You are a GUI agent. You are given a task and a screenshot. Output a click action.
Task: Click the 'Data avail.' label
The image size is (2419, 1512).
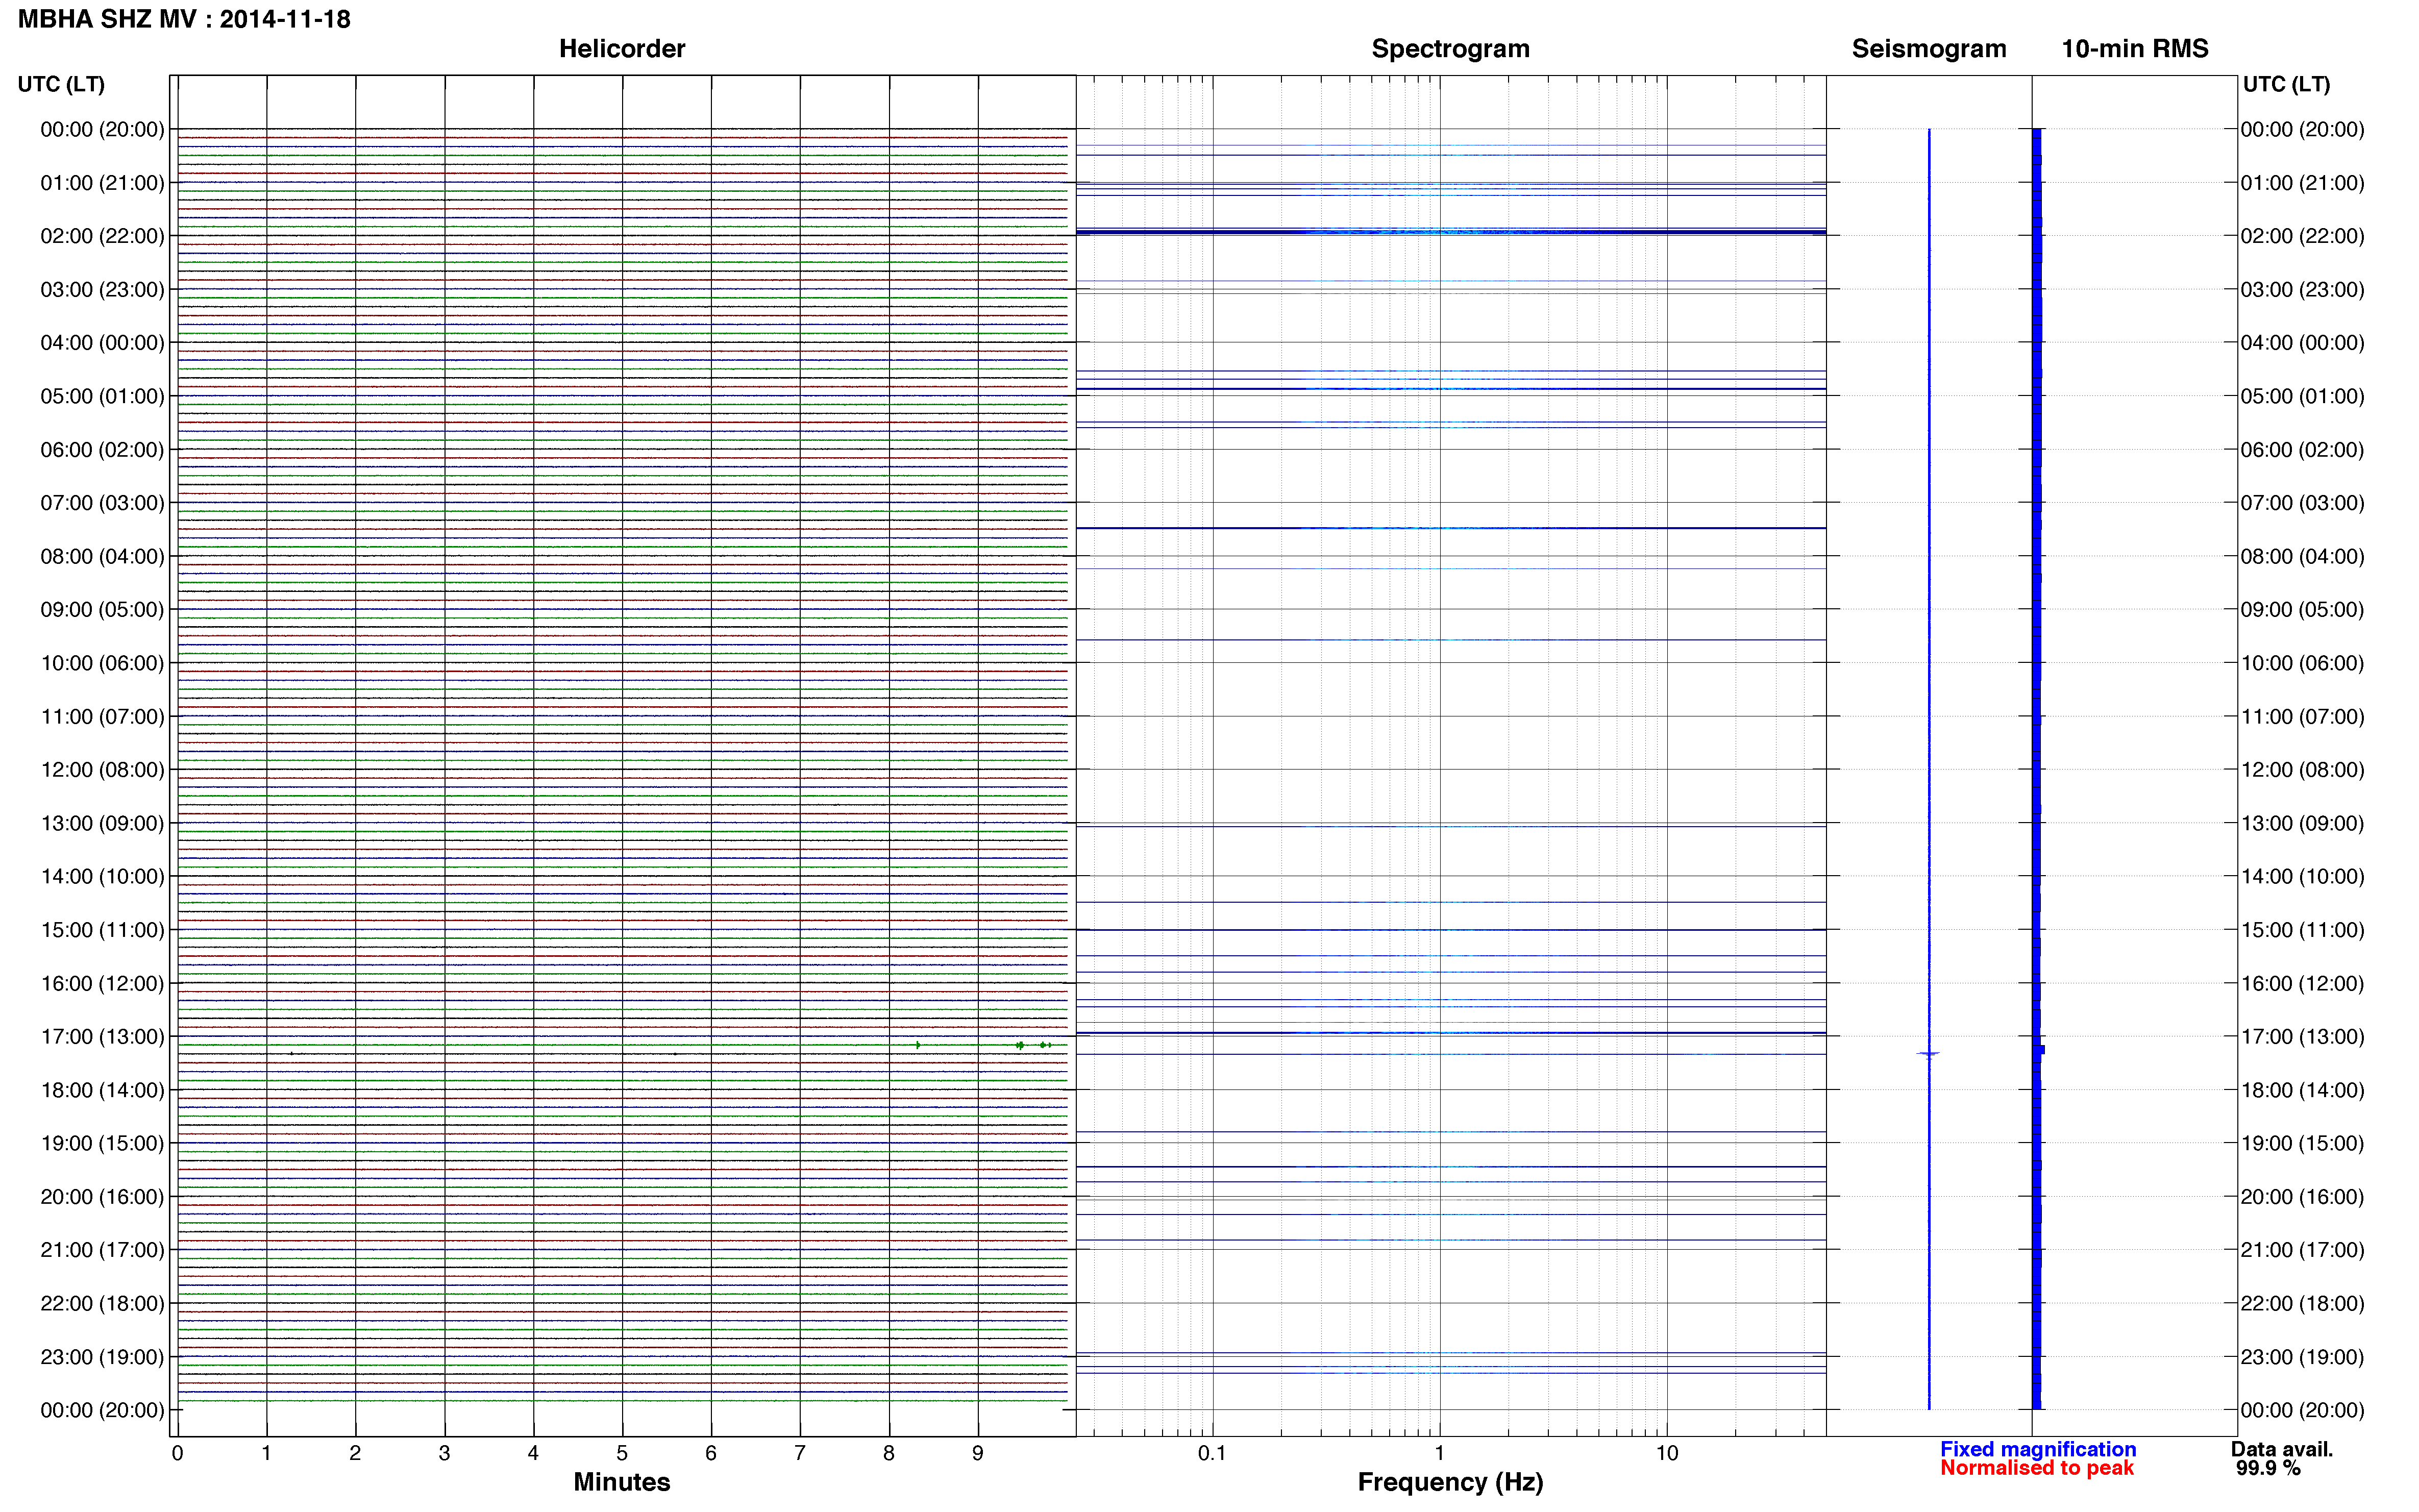2282,1449
